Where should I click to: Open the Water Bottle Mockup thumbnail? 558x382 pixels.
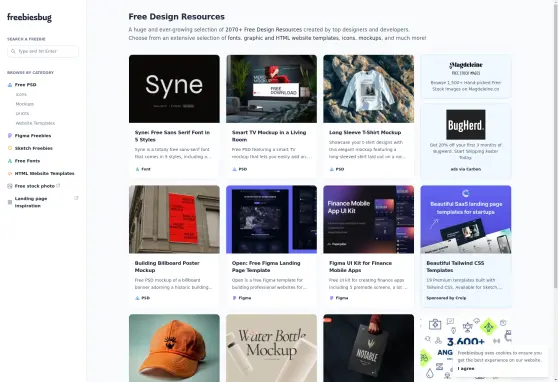tap(272, 348)
